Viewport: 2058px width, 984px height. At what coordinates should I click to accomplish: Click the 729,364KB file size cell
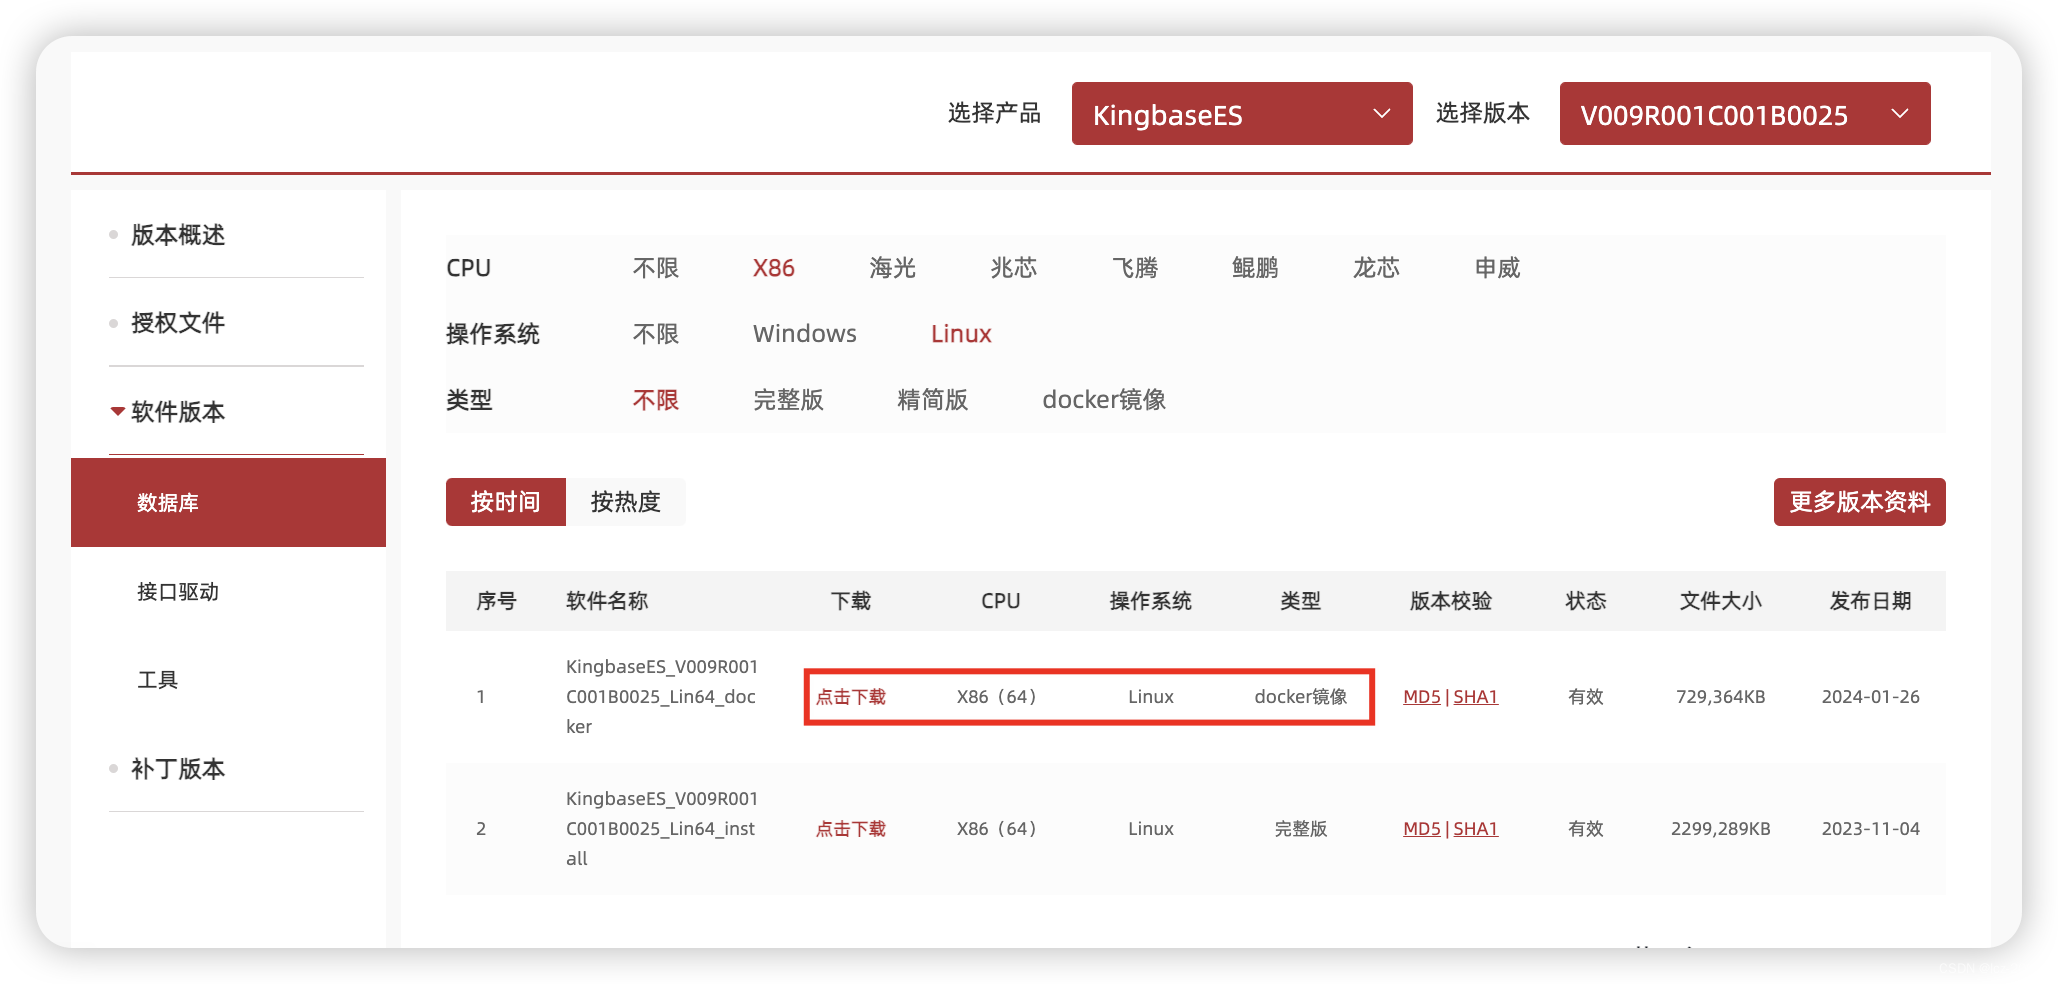click(x=1721, y=697)
